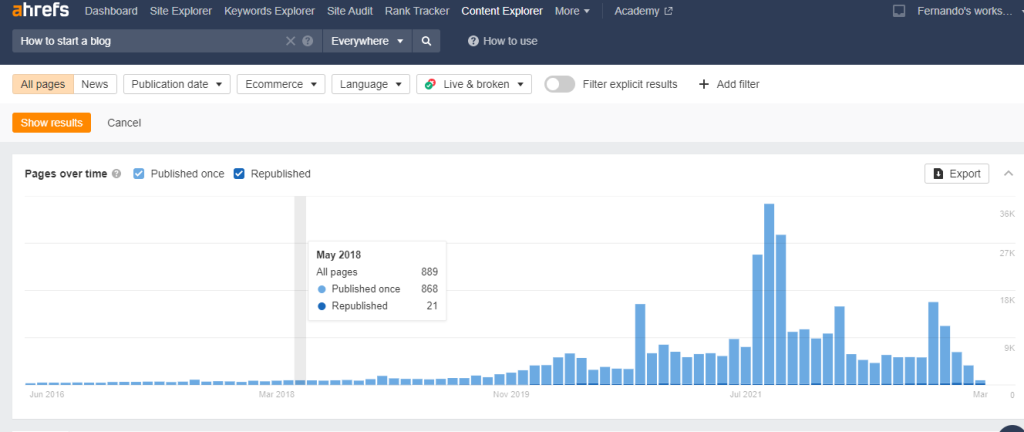Open Rank Tracker
The image size is (1024, 432).
tap(417, 11)
